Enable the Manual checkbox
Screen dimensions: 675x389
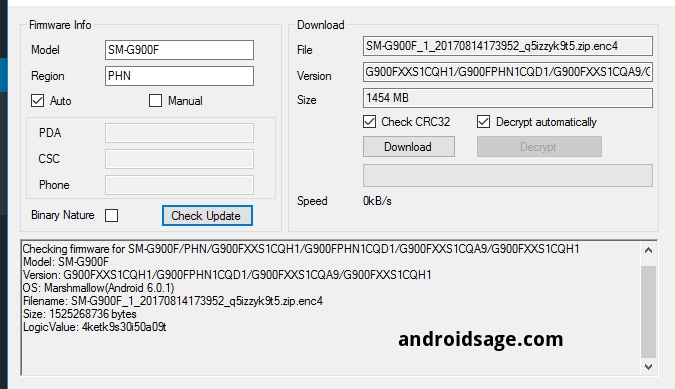tap(155, 101)
